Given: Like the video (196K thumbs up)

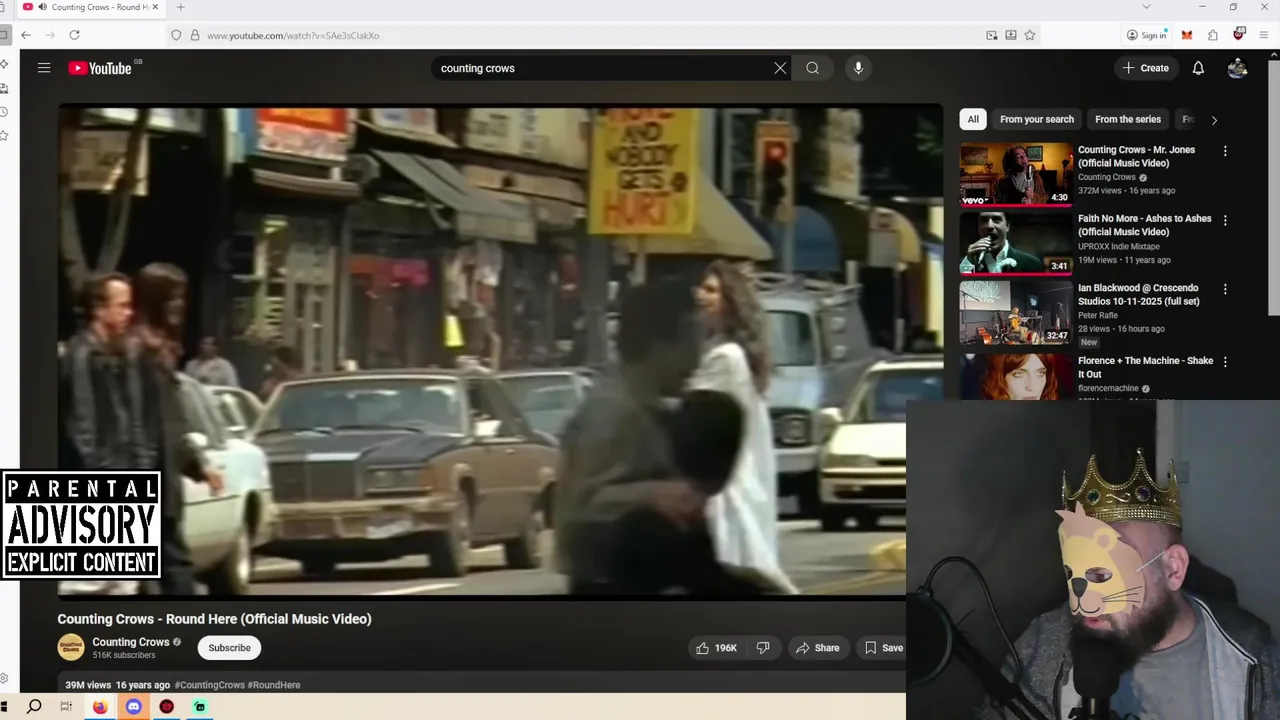Looking at the screenshot, I should click(716, 648).
